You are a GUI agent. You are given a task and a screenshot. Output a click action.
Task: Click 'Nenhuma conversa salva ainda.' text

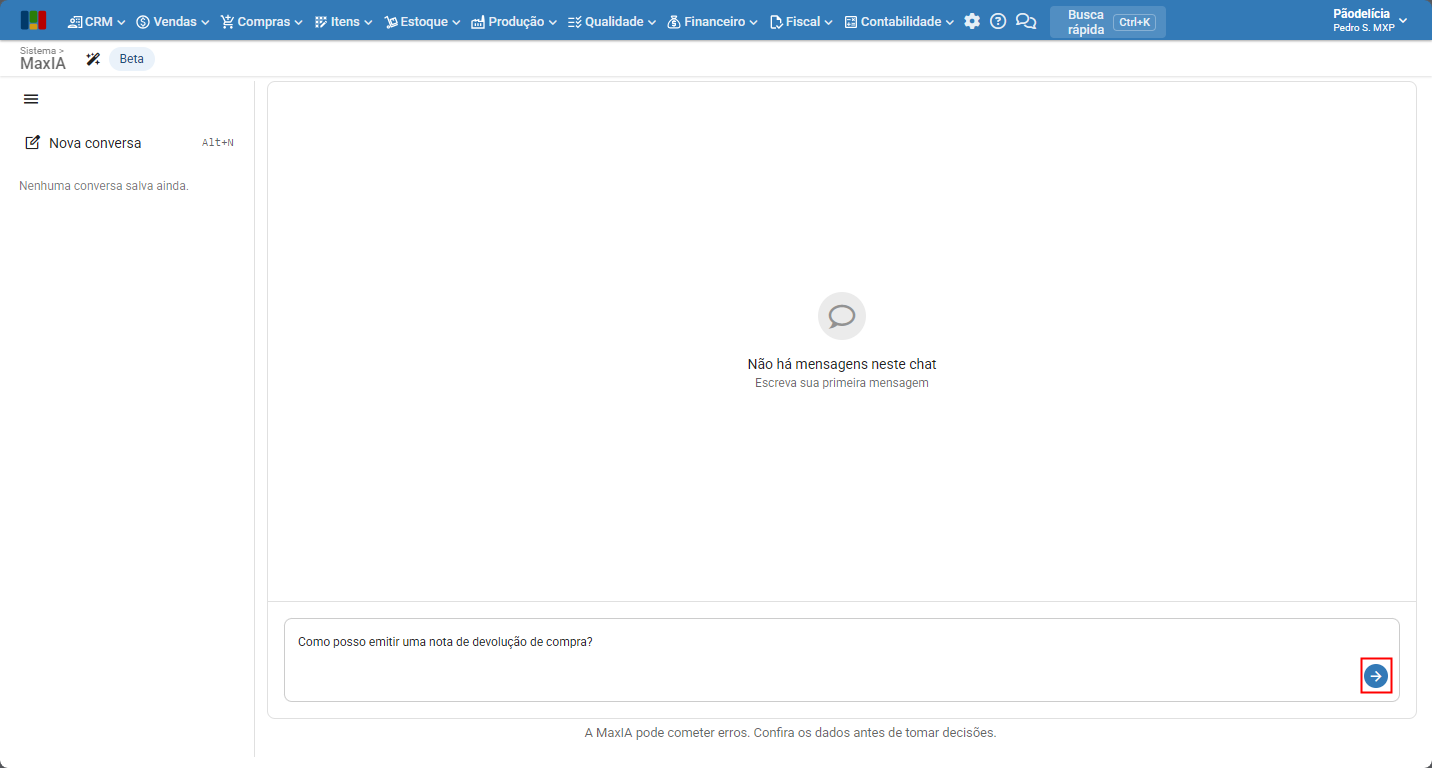point(104,186)
